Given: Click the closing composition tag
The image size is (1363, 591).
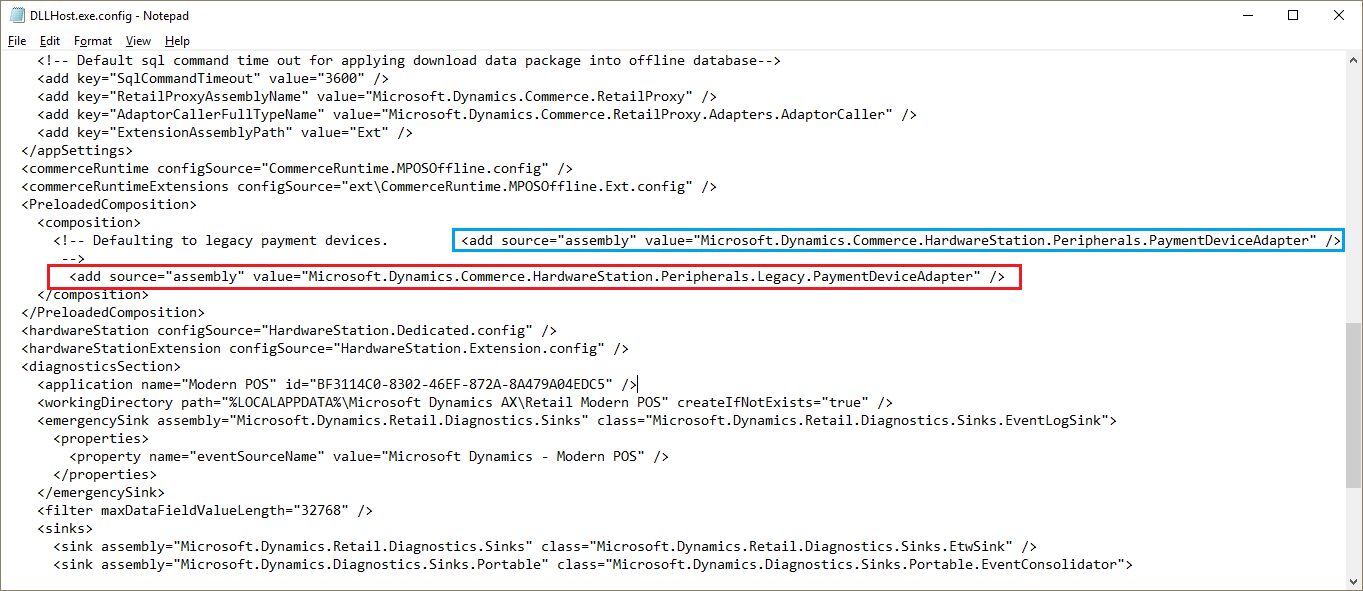Looking at the screenshot, I should [x=93, y=294].
